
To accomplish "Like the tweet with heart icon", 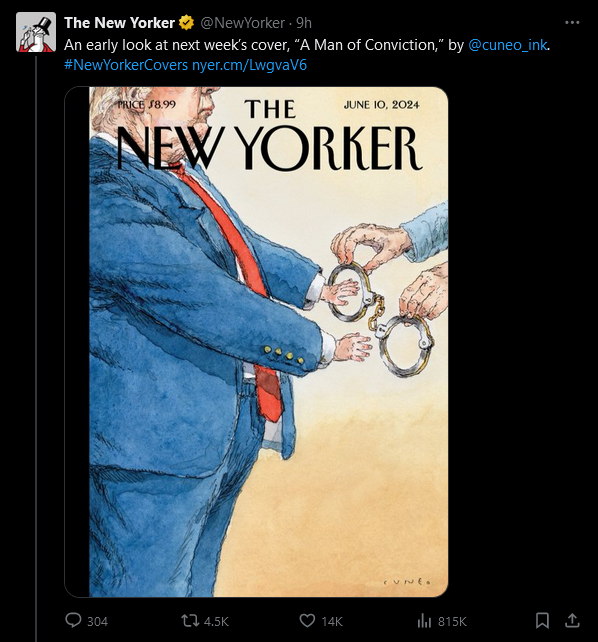I will coord(307,621).
